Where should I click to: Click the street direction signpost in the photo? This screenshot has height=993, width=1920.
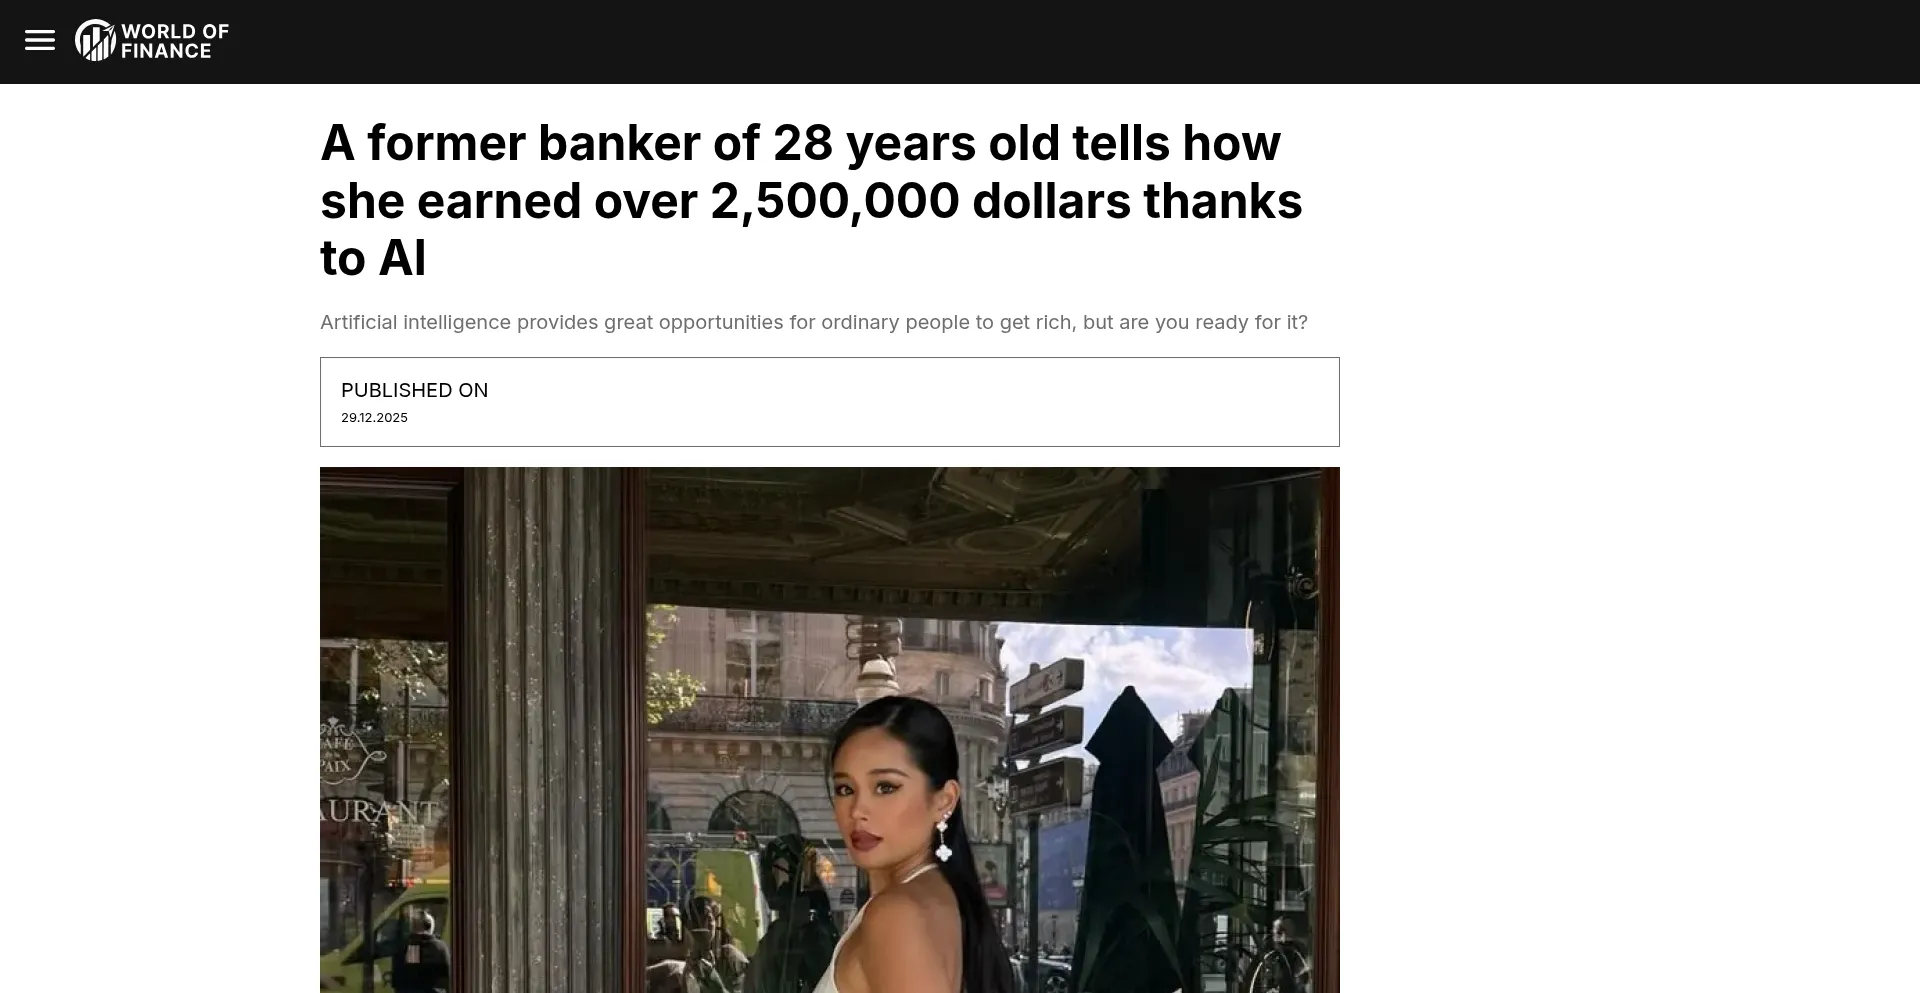click(x=1045, y=740)
